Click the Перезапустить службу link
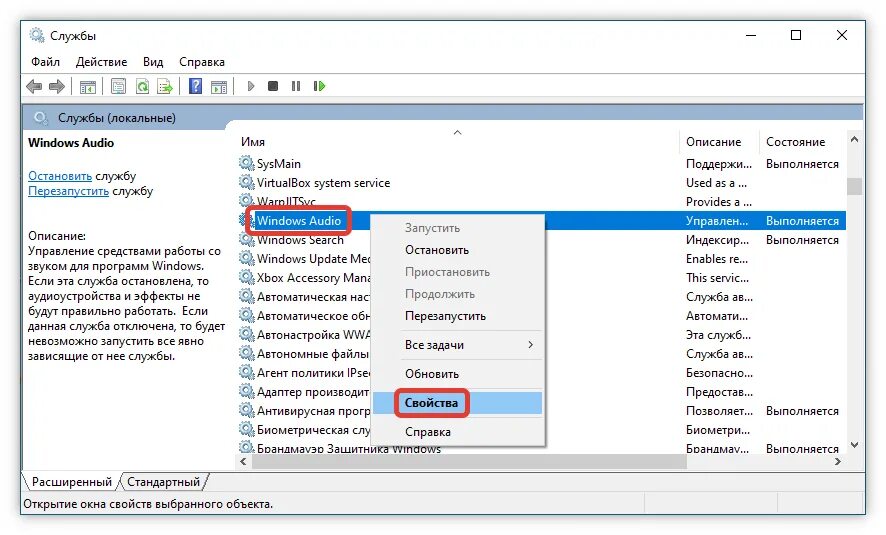886x535 pixels. point(68,191)
